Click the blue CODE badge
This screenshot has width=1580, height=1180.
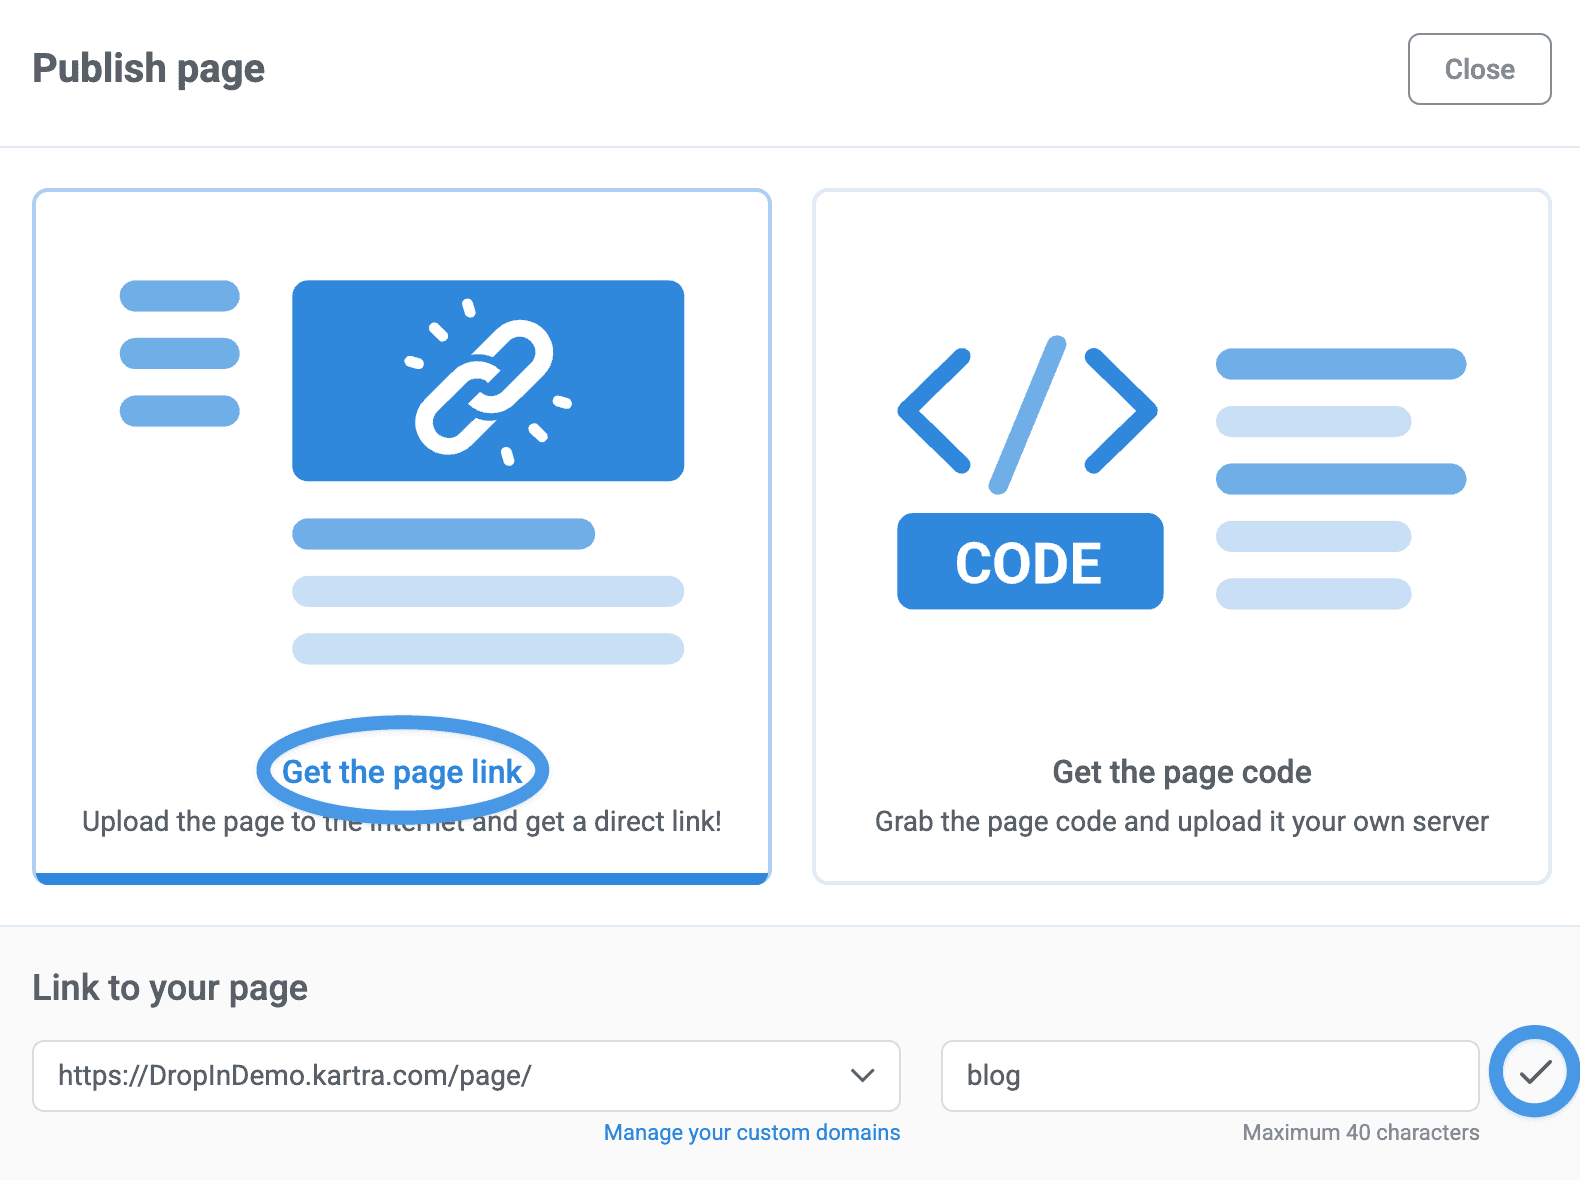(x=1030, y=561)
